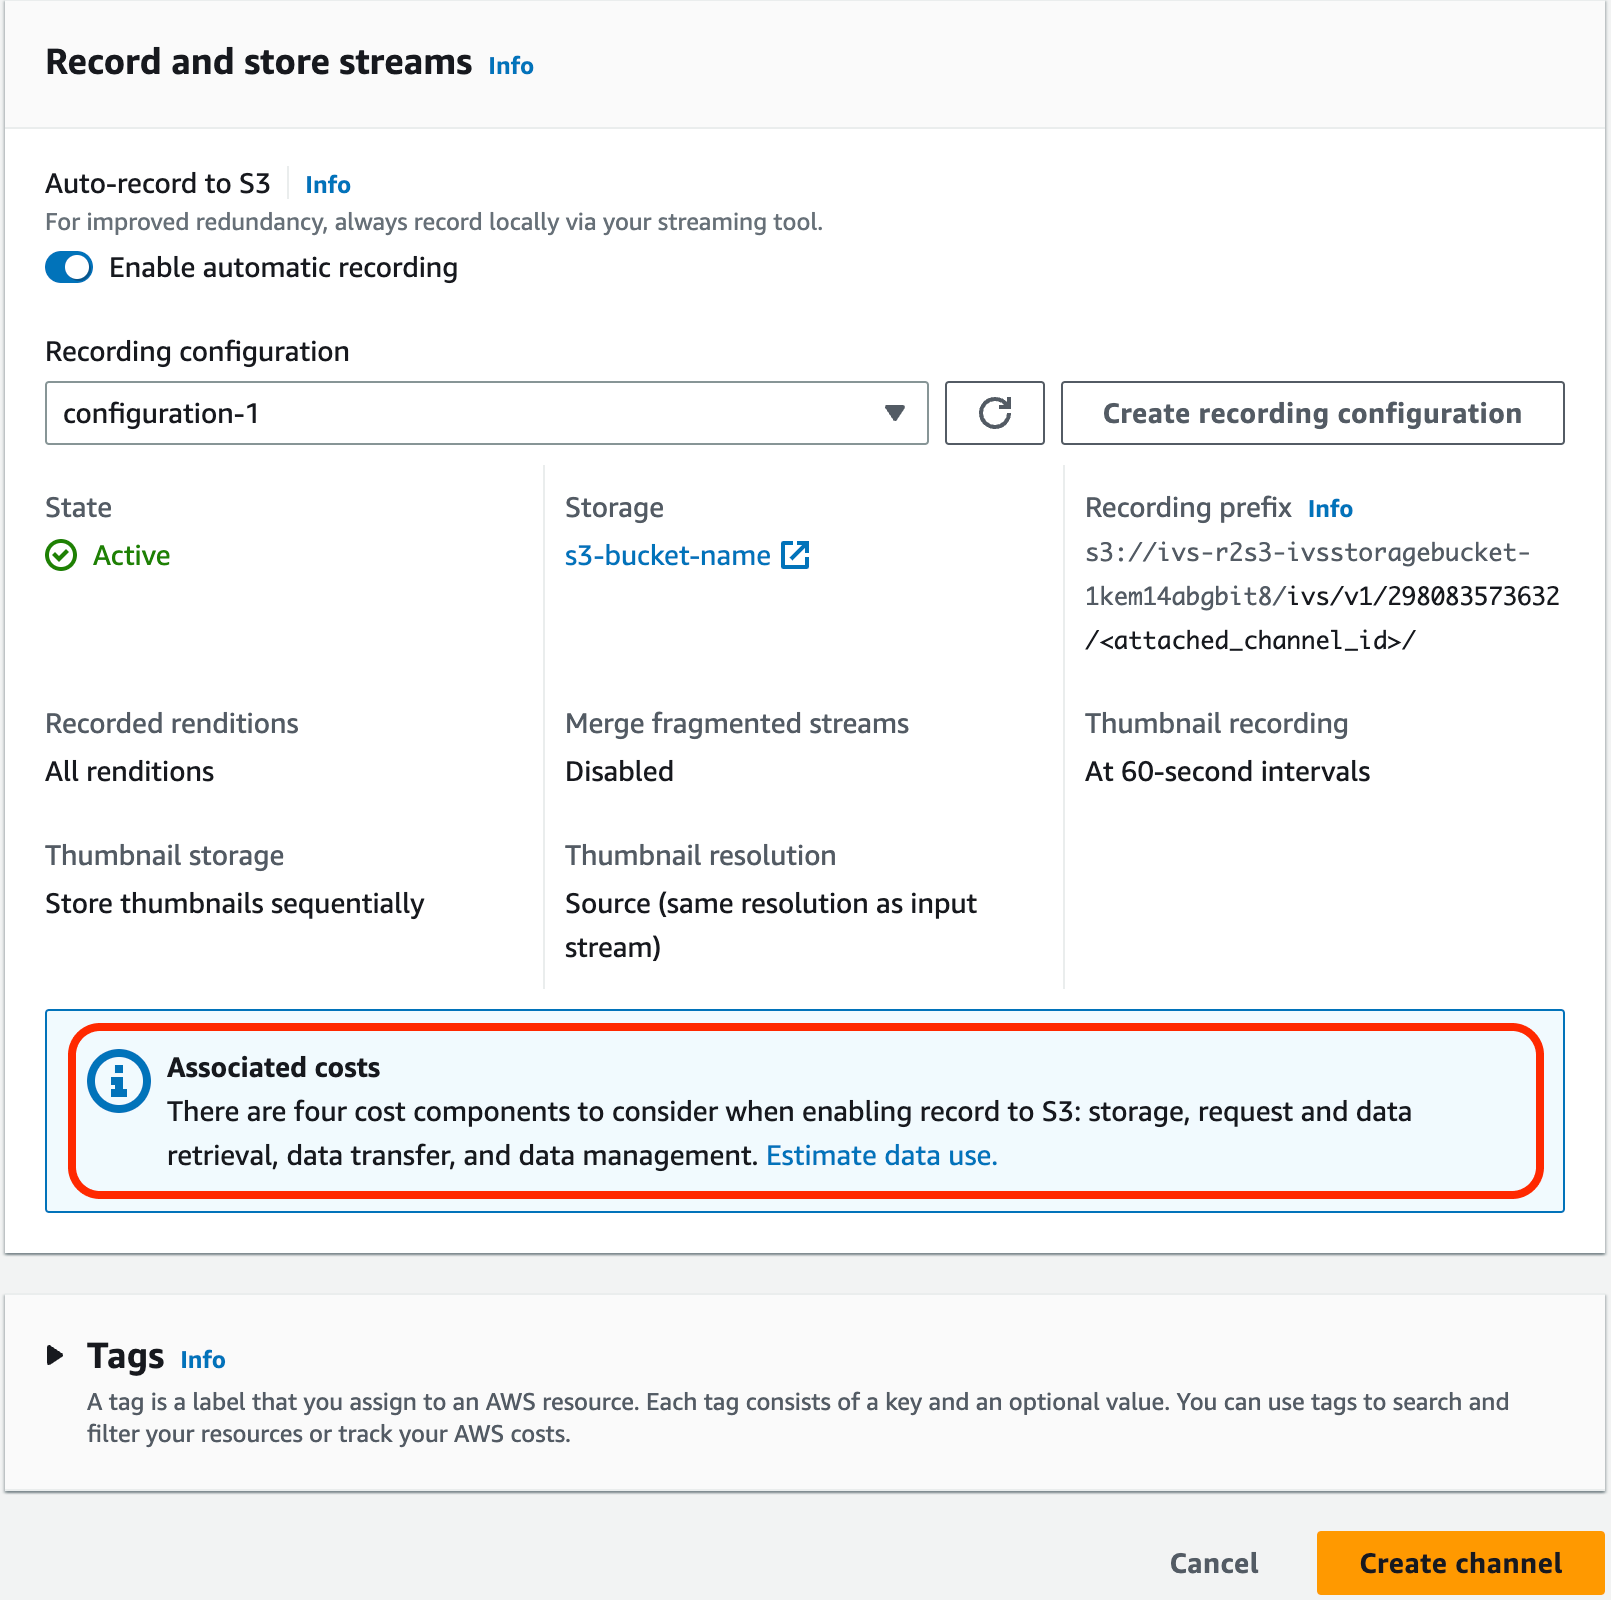
Task: Click the Info link beside Recording prefix
Action: click(1330, 508)
